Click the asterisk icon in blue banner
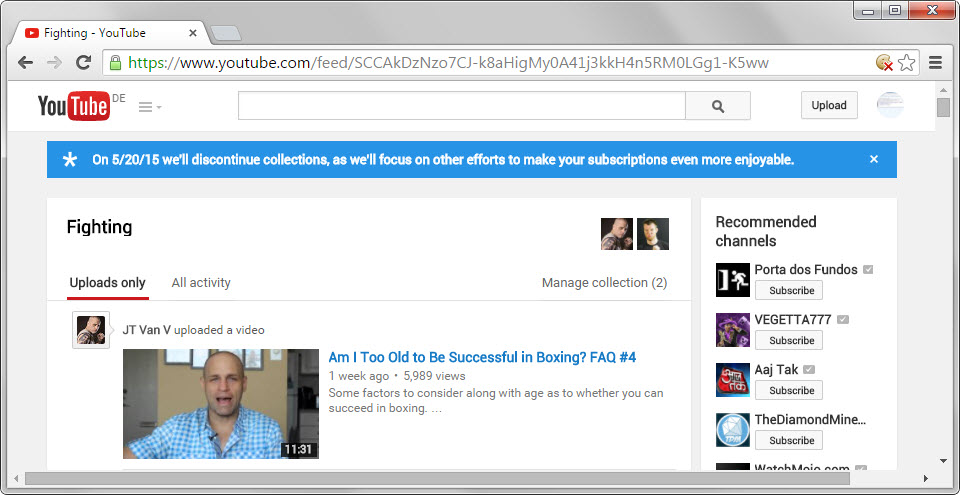 (x=70, y=160)
